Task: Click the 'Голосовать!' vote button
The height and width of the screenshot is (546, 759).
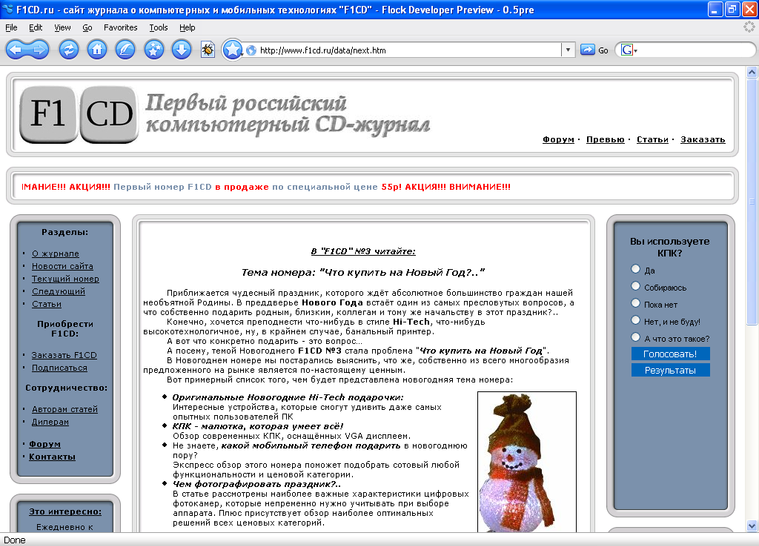Action: [x=670, y=354]
